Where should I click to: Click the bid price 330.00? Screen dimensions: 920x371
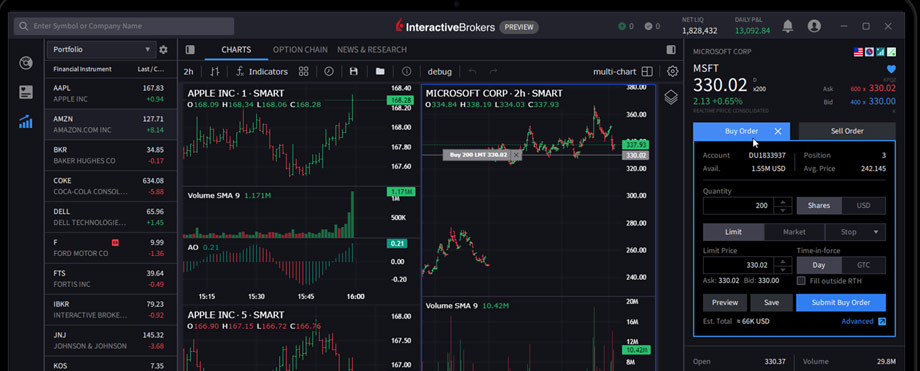[882, 101]
